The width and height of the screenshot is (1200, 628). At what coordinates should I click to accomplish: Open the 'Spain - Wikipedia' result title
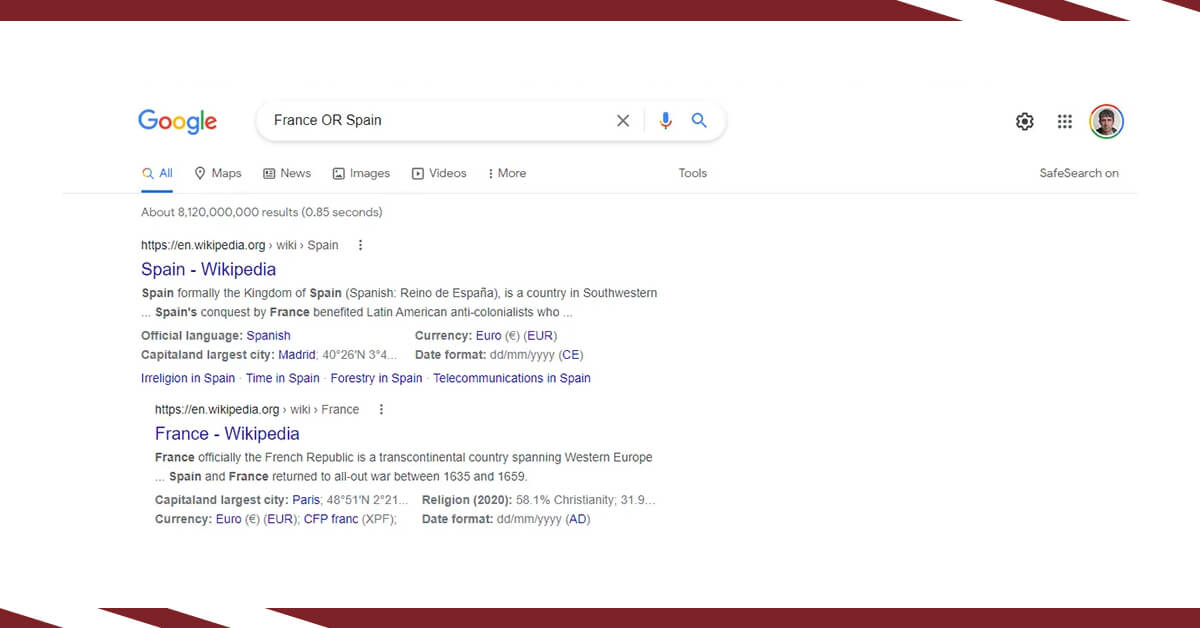tap(208, 269)
